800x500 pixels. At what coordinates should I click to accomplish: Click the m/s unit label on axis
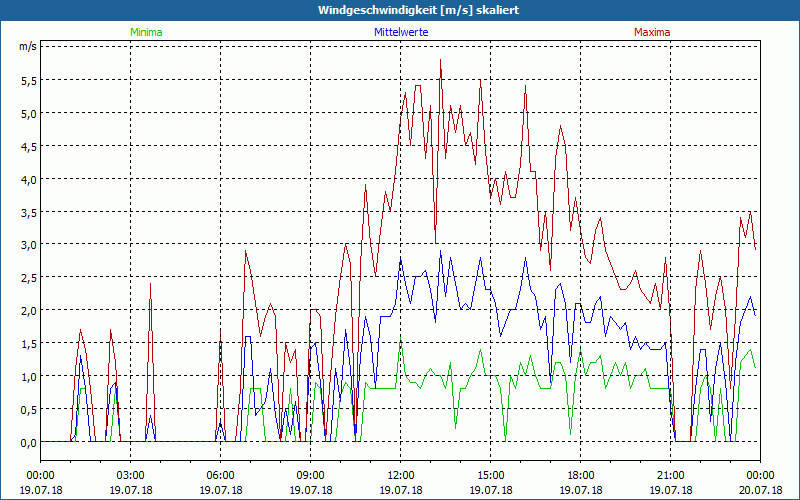(x=28, y=46)
